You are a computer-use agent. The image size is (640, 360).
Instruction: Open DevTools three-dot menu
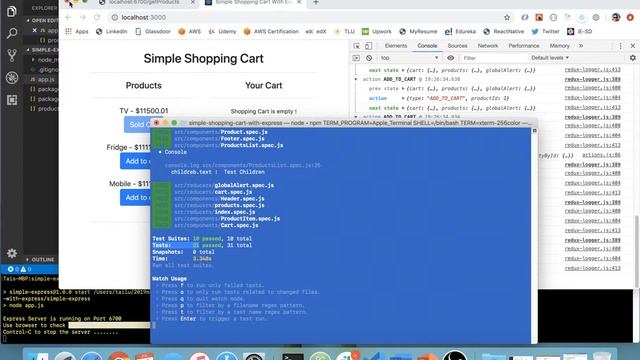point(620,46)
